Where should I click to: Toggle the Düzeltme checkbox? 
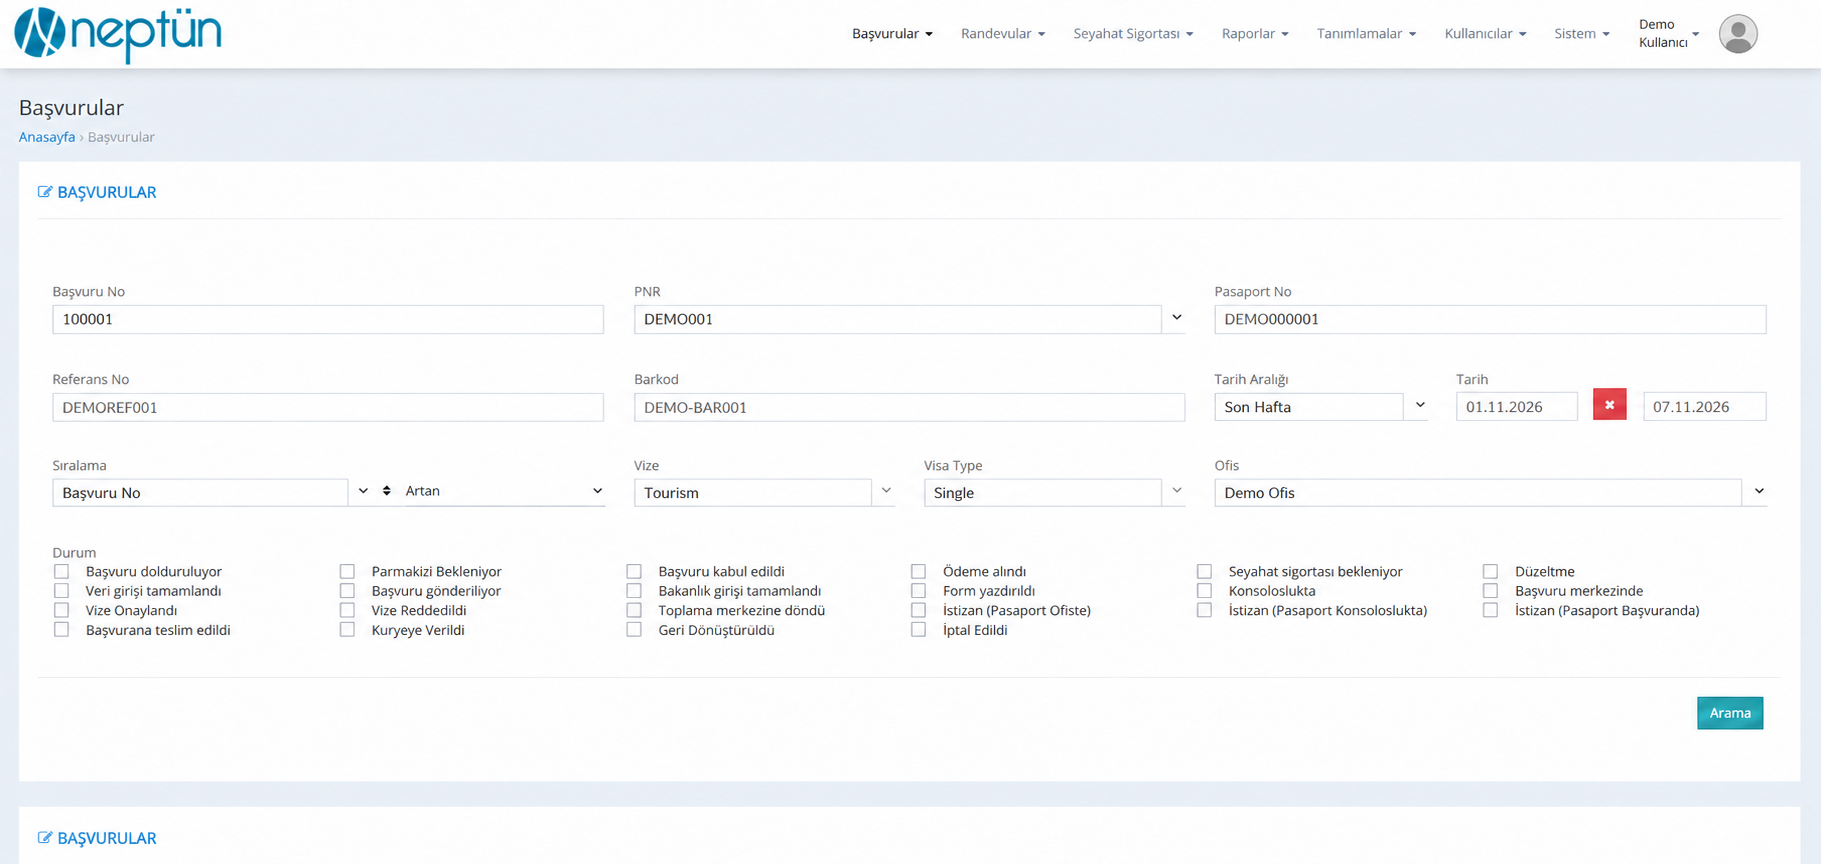tap(1490, 571)
